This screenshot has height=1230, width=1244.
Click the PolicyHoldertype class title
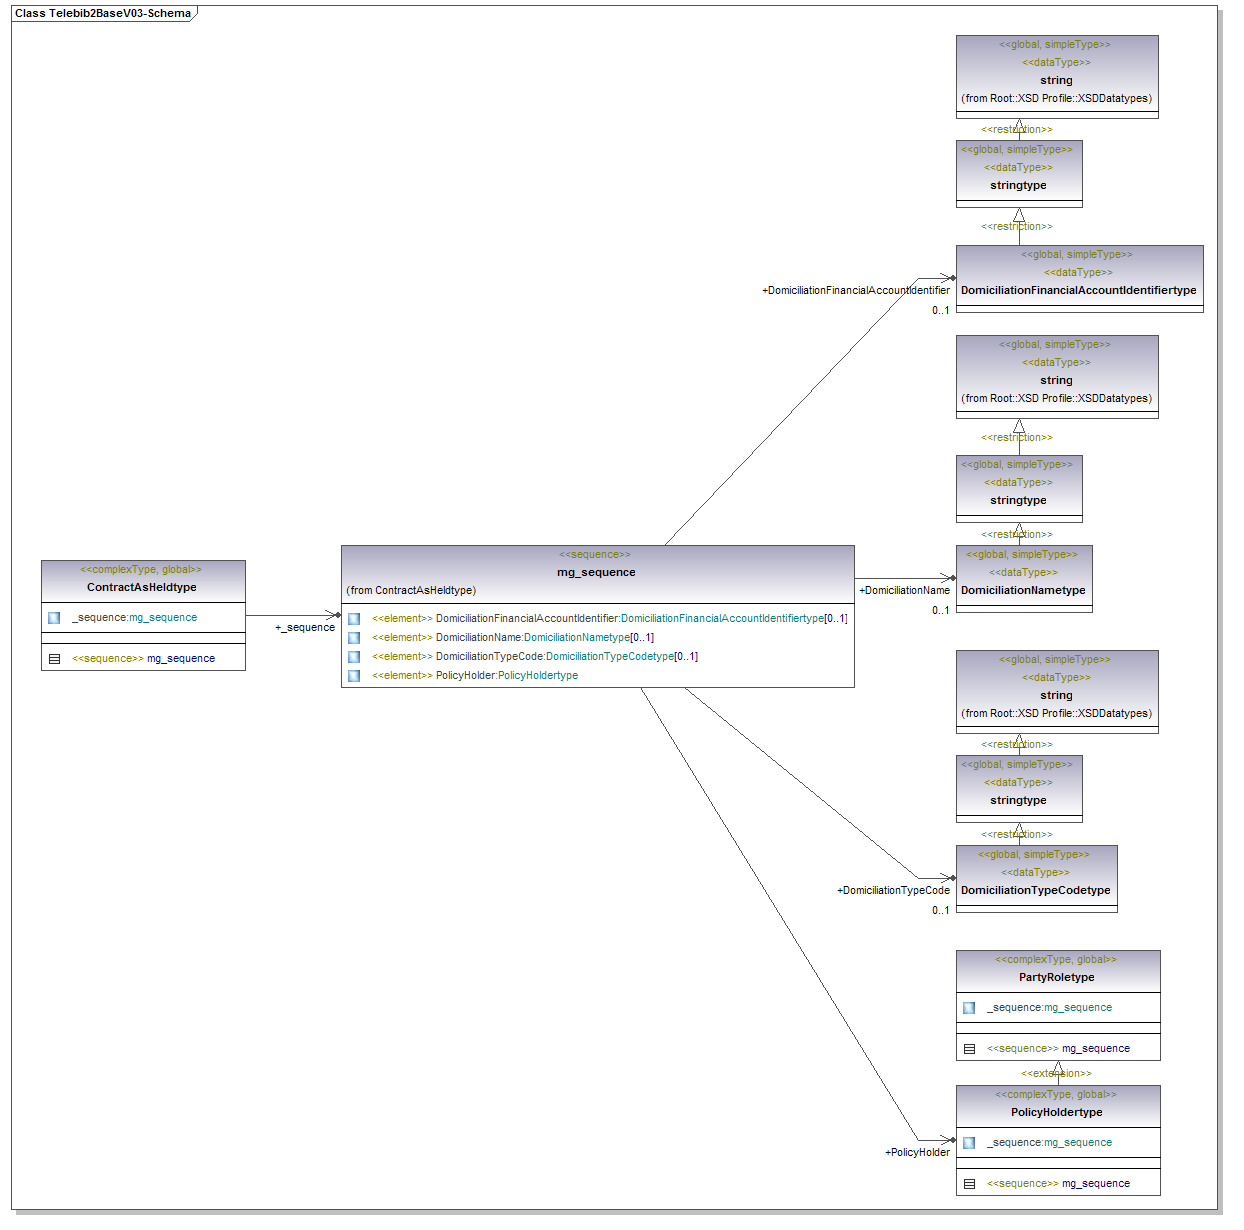(1056, 1112)
